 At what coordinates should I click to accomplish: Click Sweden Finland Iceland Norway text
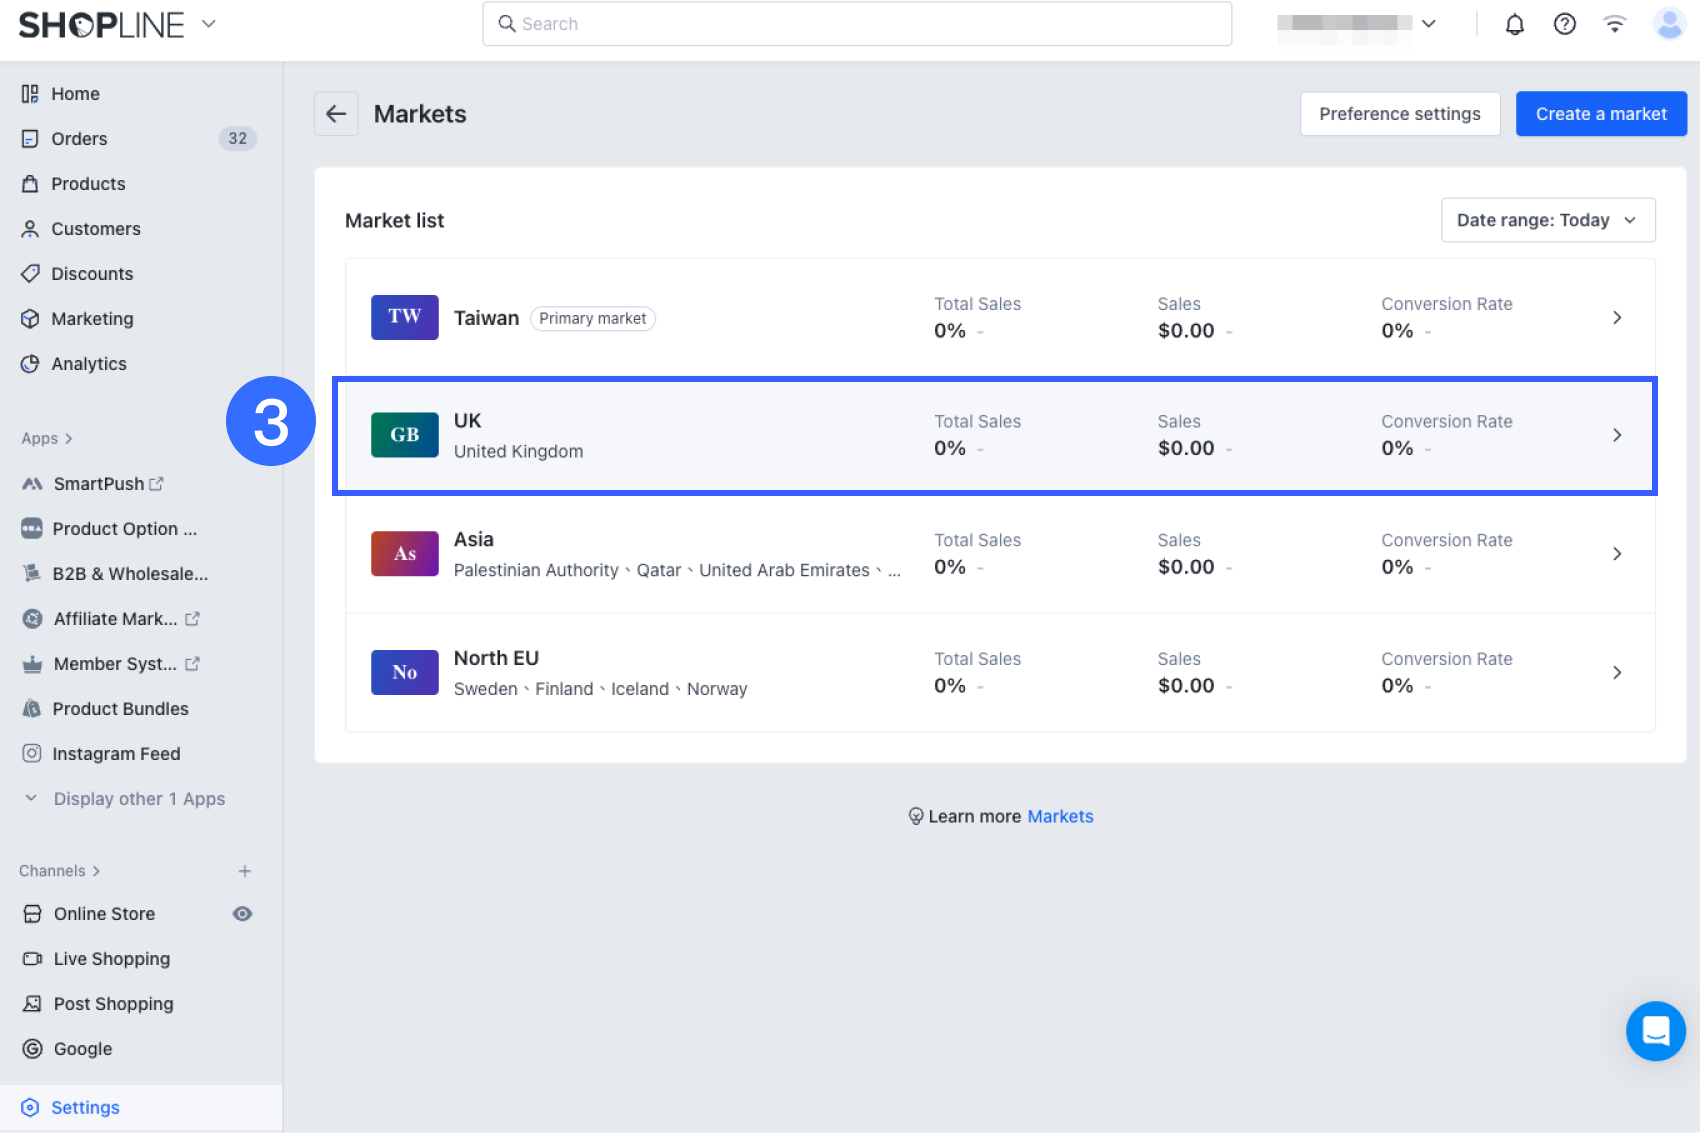tap(601, 689)
